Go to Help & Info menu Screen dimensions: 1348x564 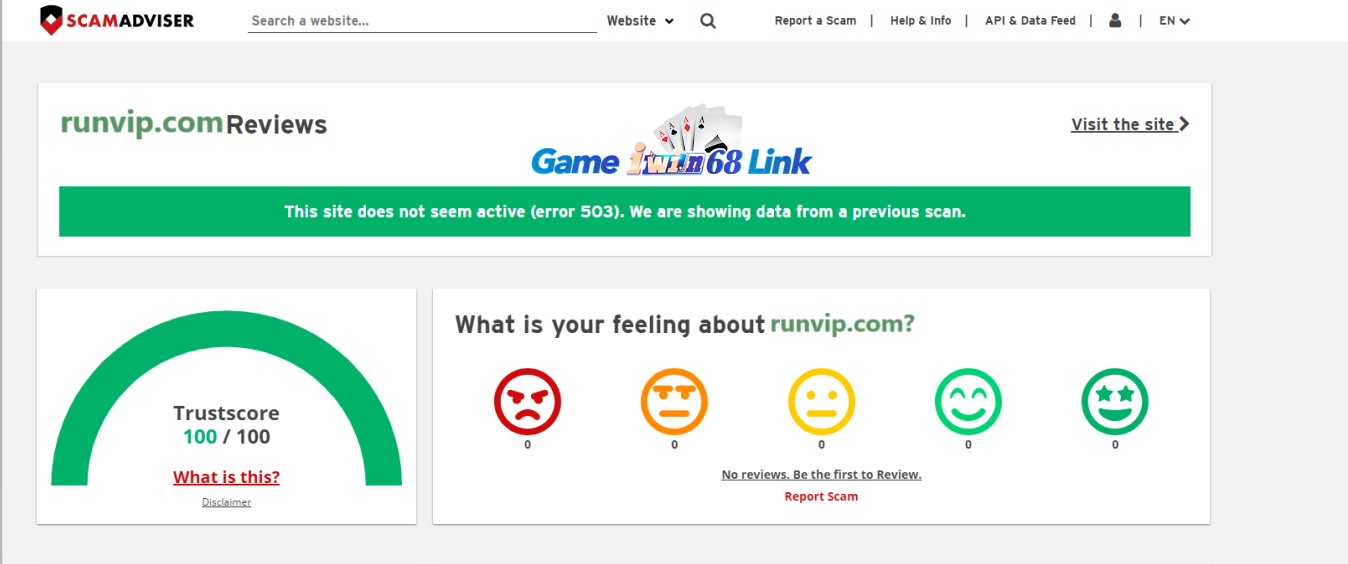tap(920, 21)
